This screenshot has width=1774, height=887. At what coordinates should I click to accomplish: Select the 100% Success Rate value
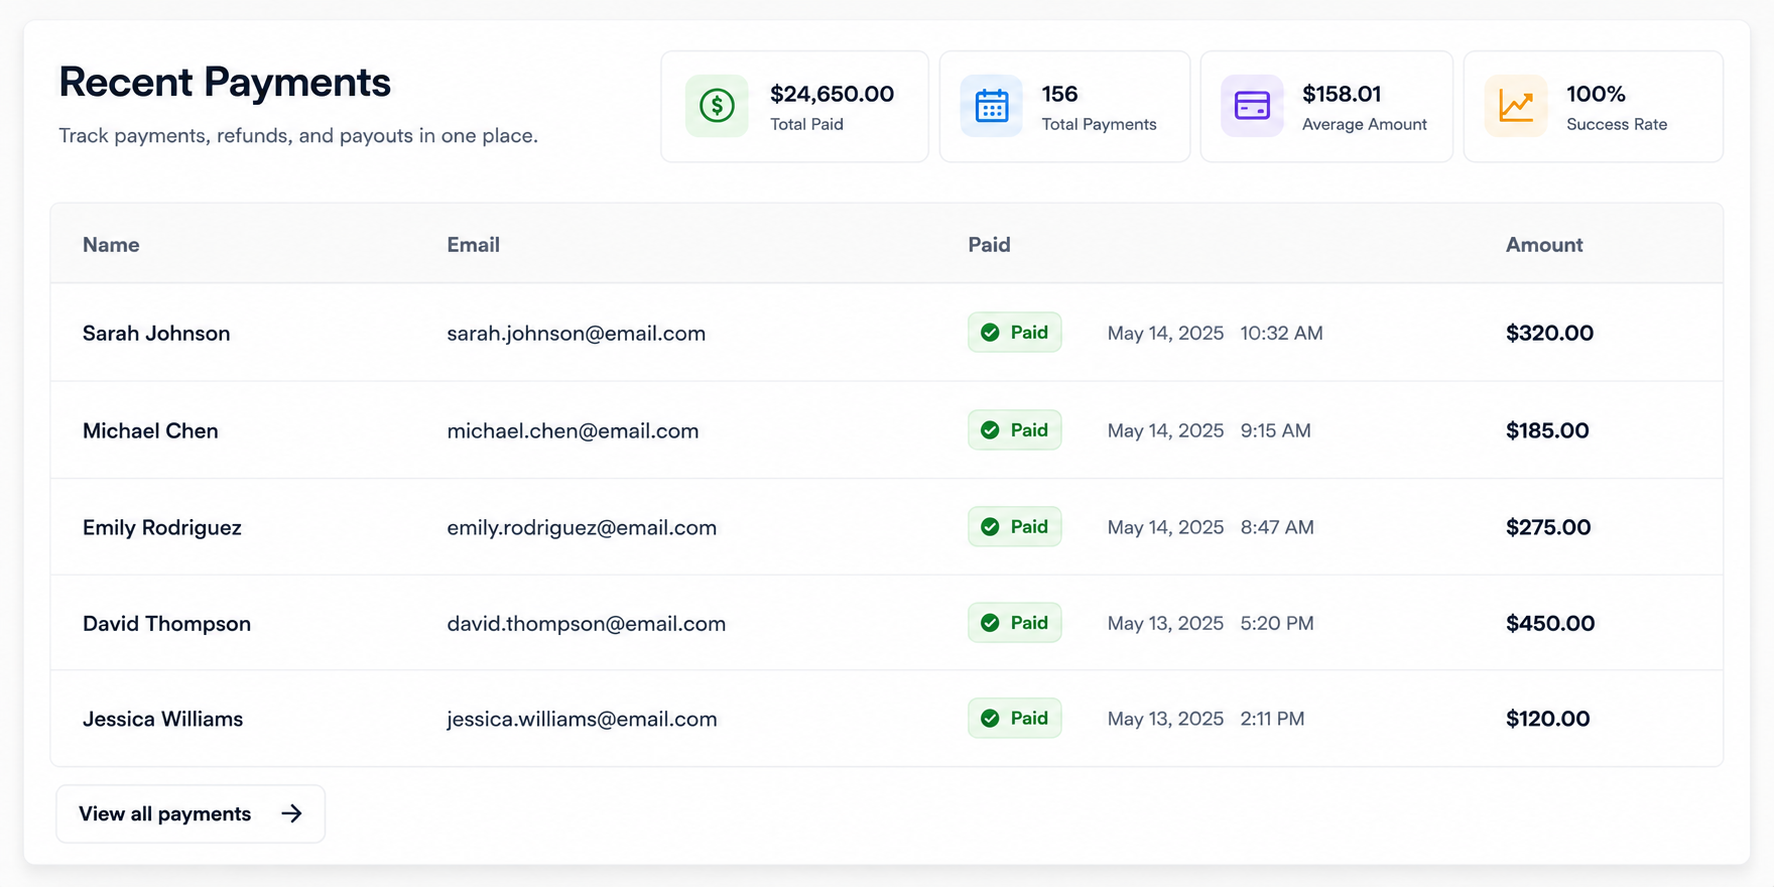[1596, 94]
